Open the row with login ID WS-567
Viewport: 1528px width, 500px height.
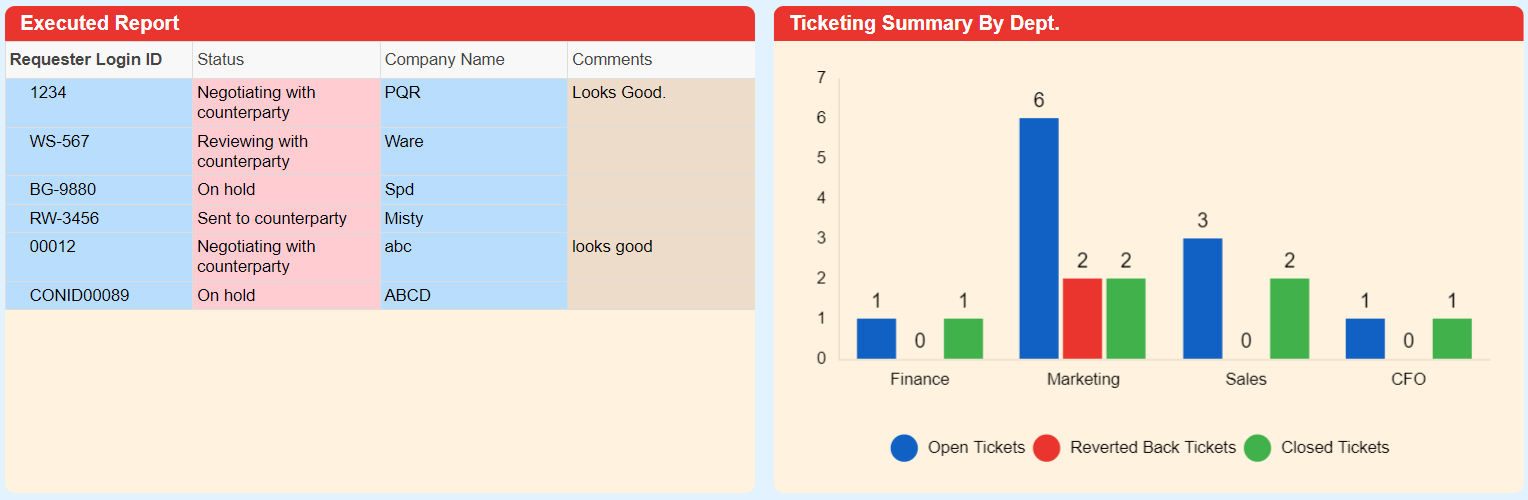tap(380, 152)
